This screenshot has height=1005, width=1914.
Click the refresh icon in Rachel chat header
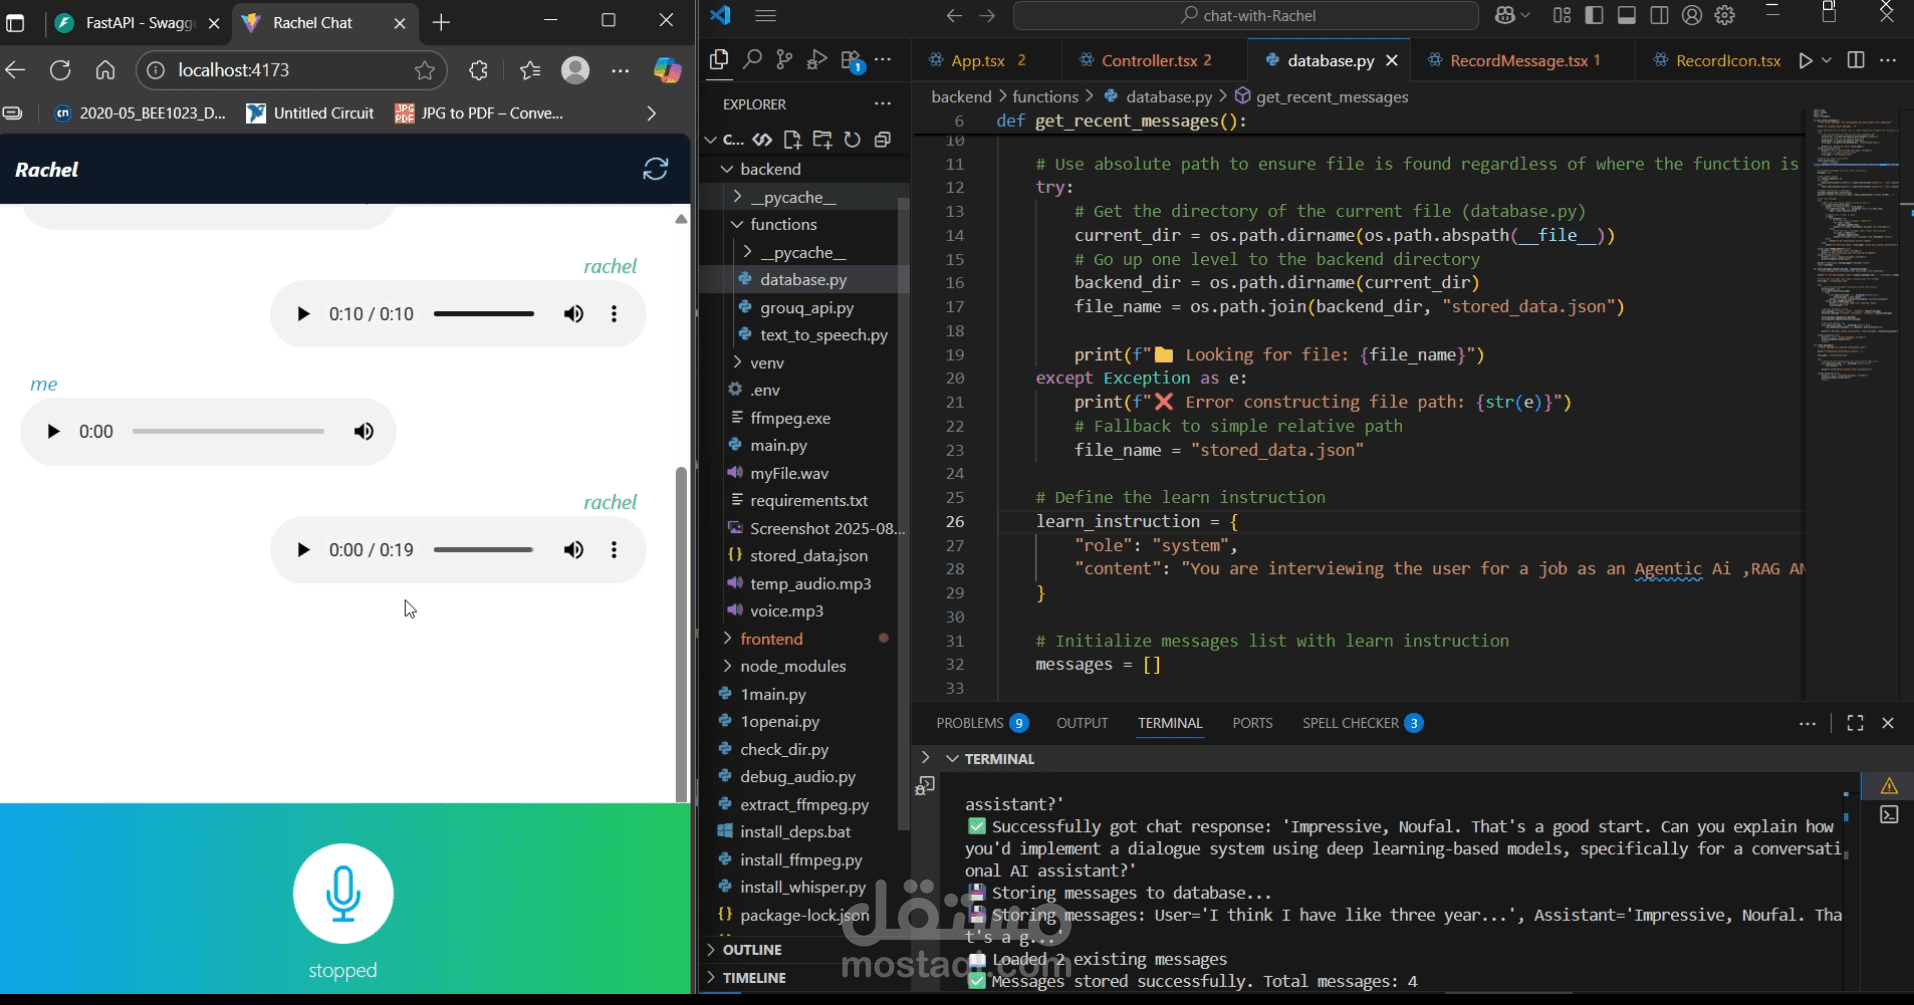point(655,169)
